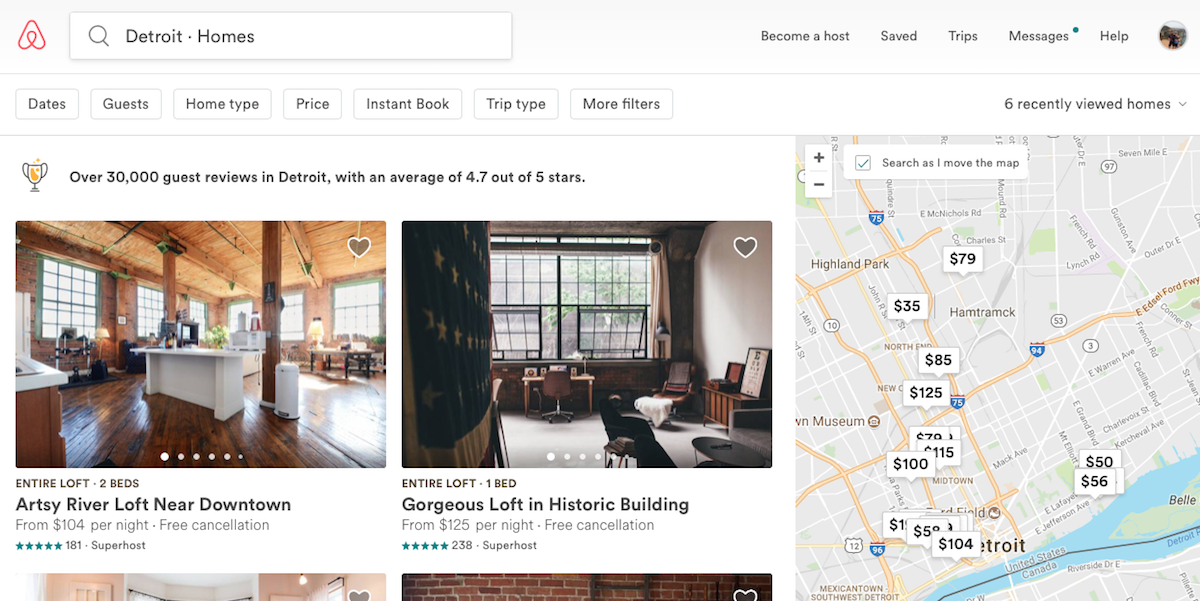Click the trophy icon beside the reviews banner
Viewport: 1200px width, 601px height.
36,174
